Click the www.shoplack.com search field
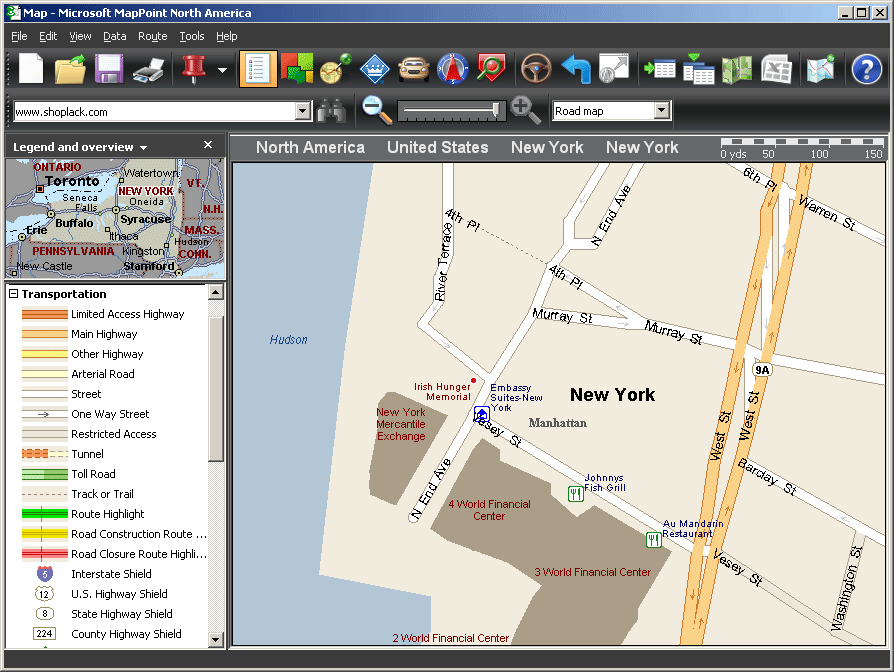The width and height of the screenshot is (894, 672). pyautogui.click(x=154, y=112)
